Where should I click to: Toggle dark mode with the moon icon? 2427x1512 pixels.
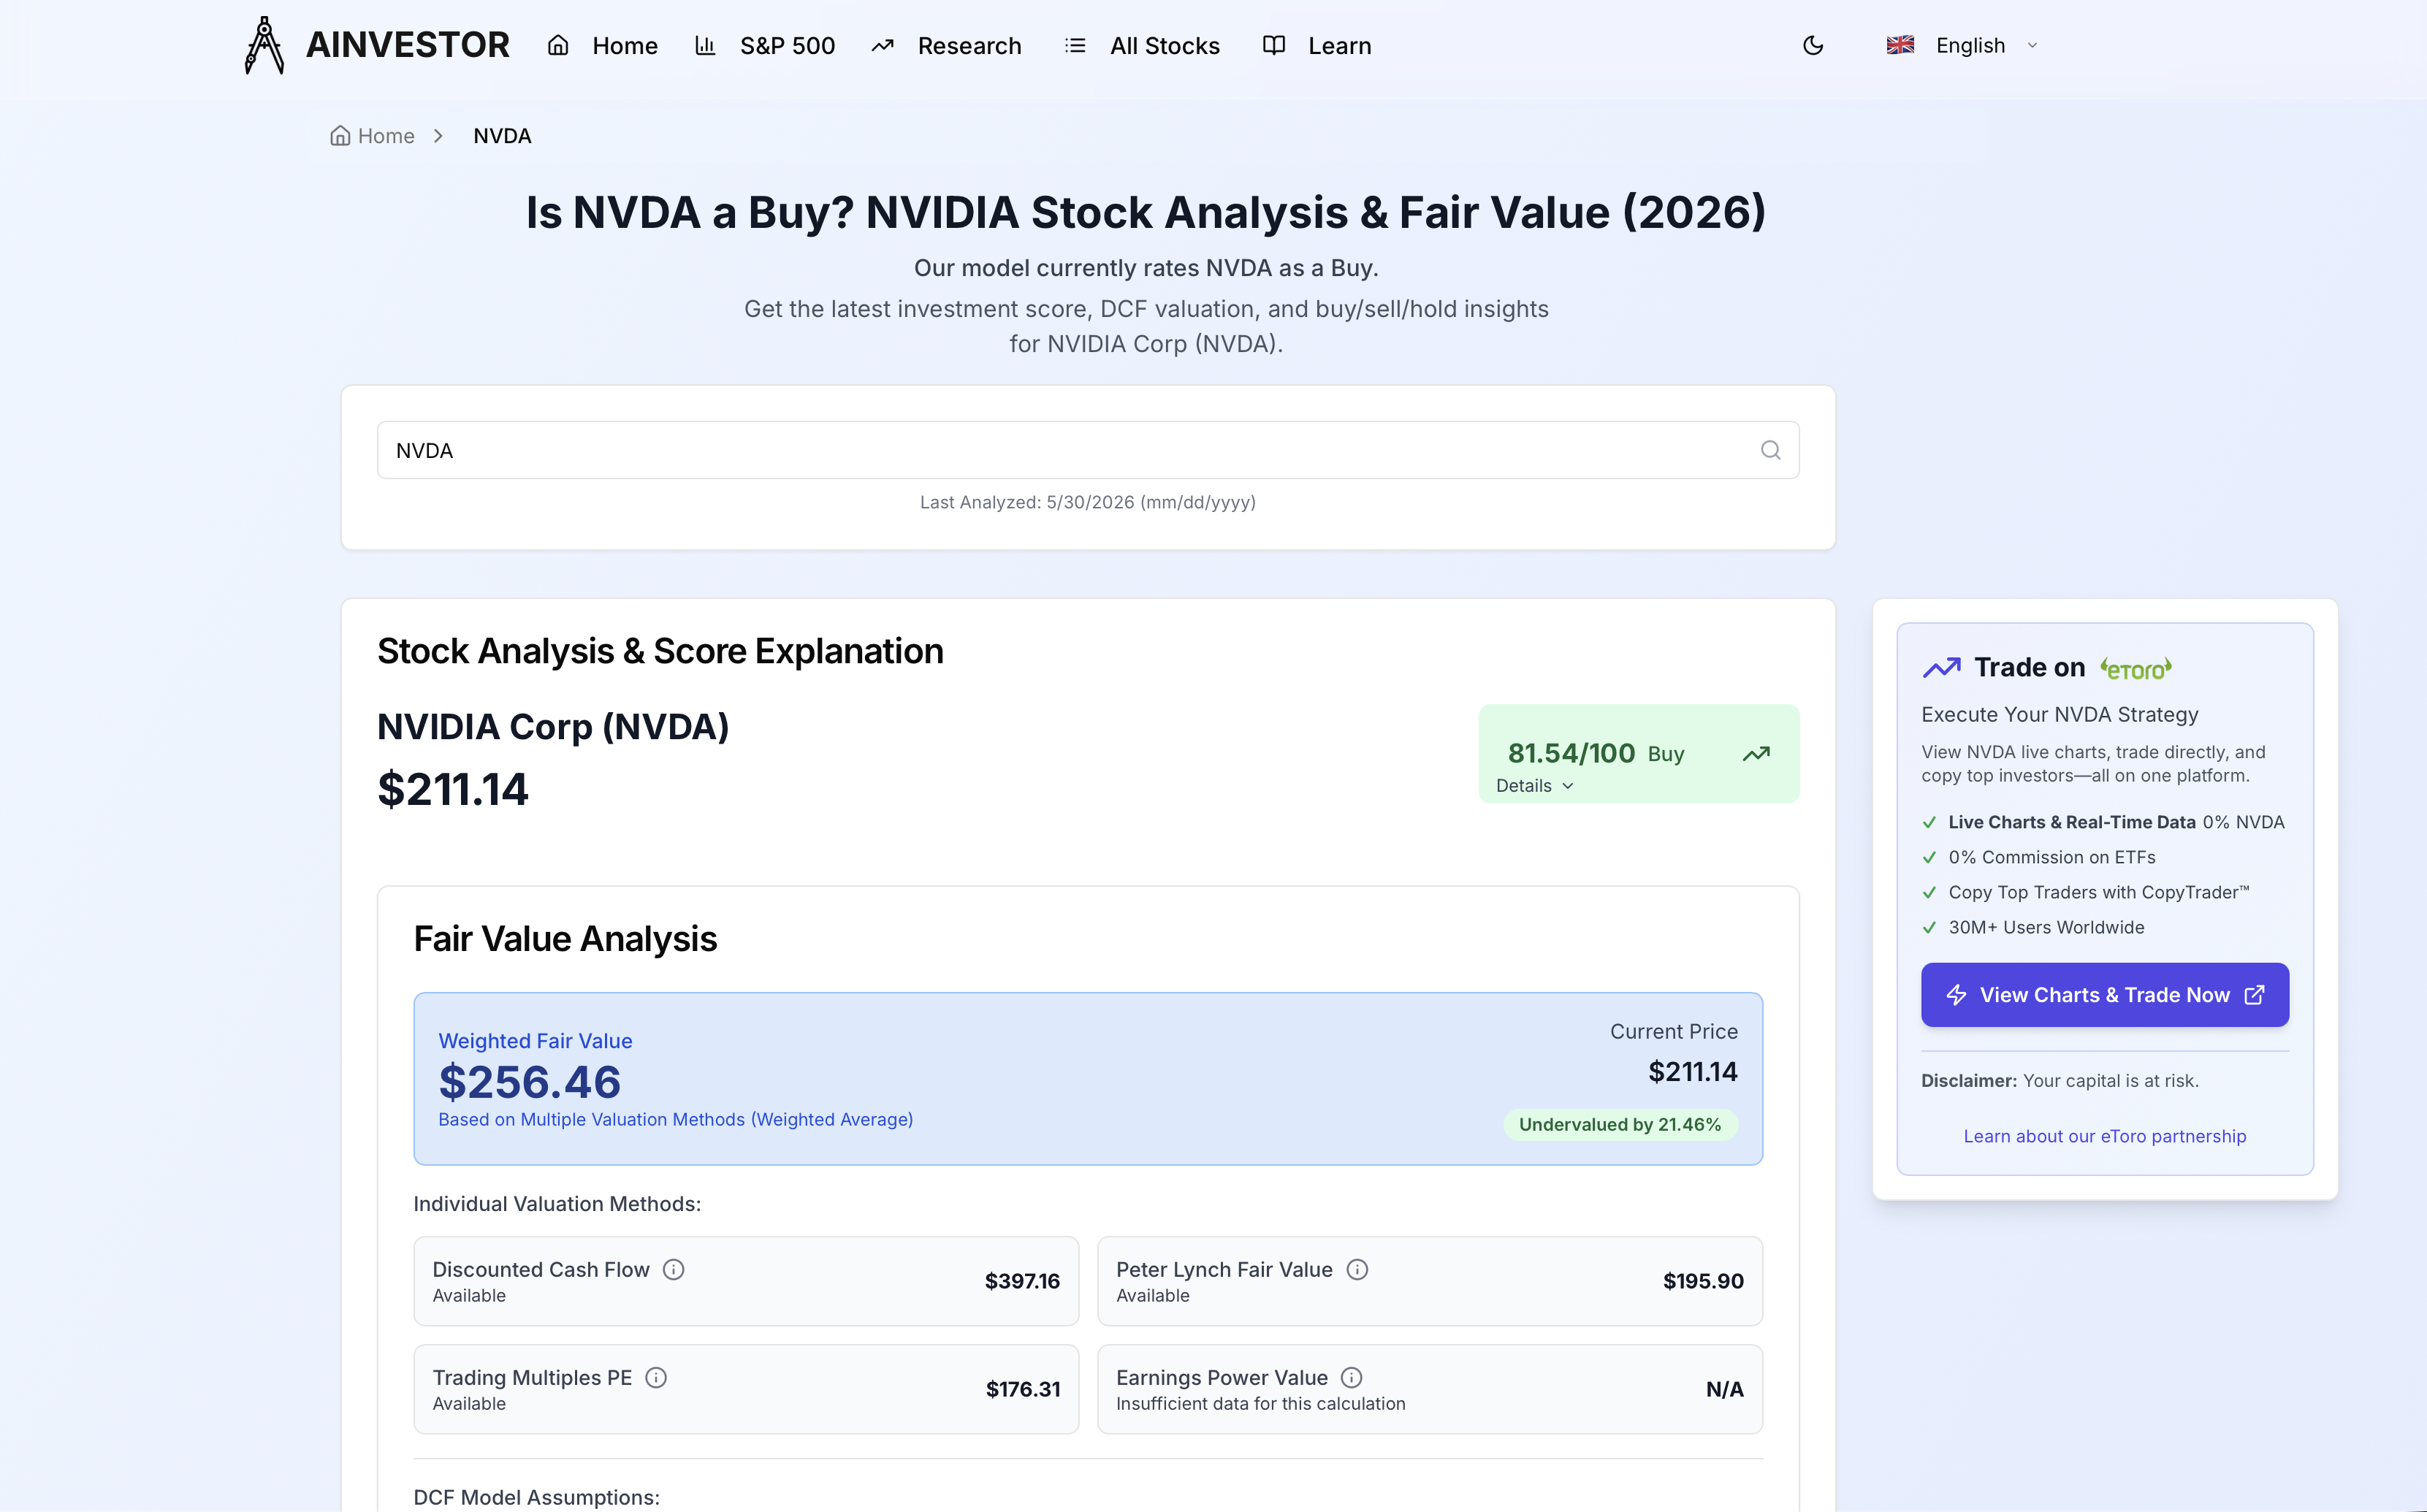pyautogui.click(x=1813, y=45)
